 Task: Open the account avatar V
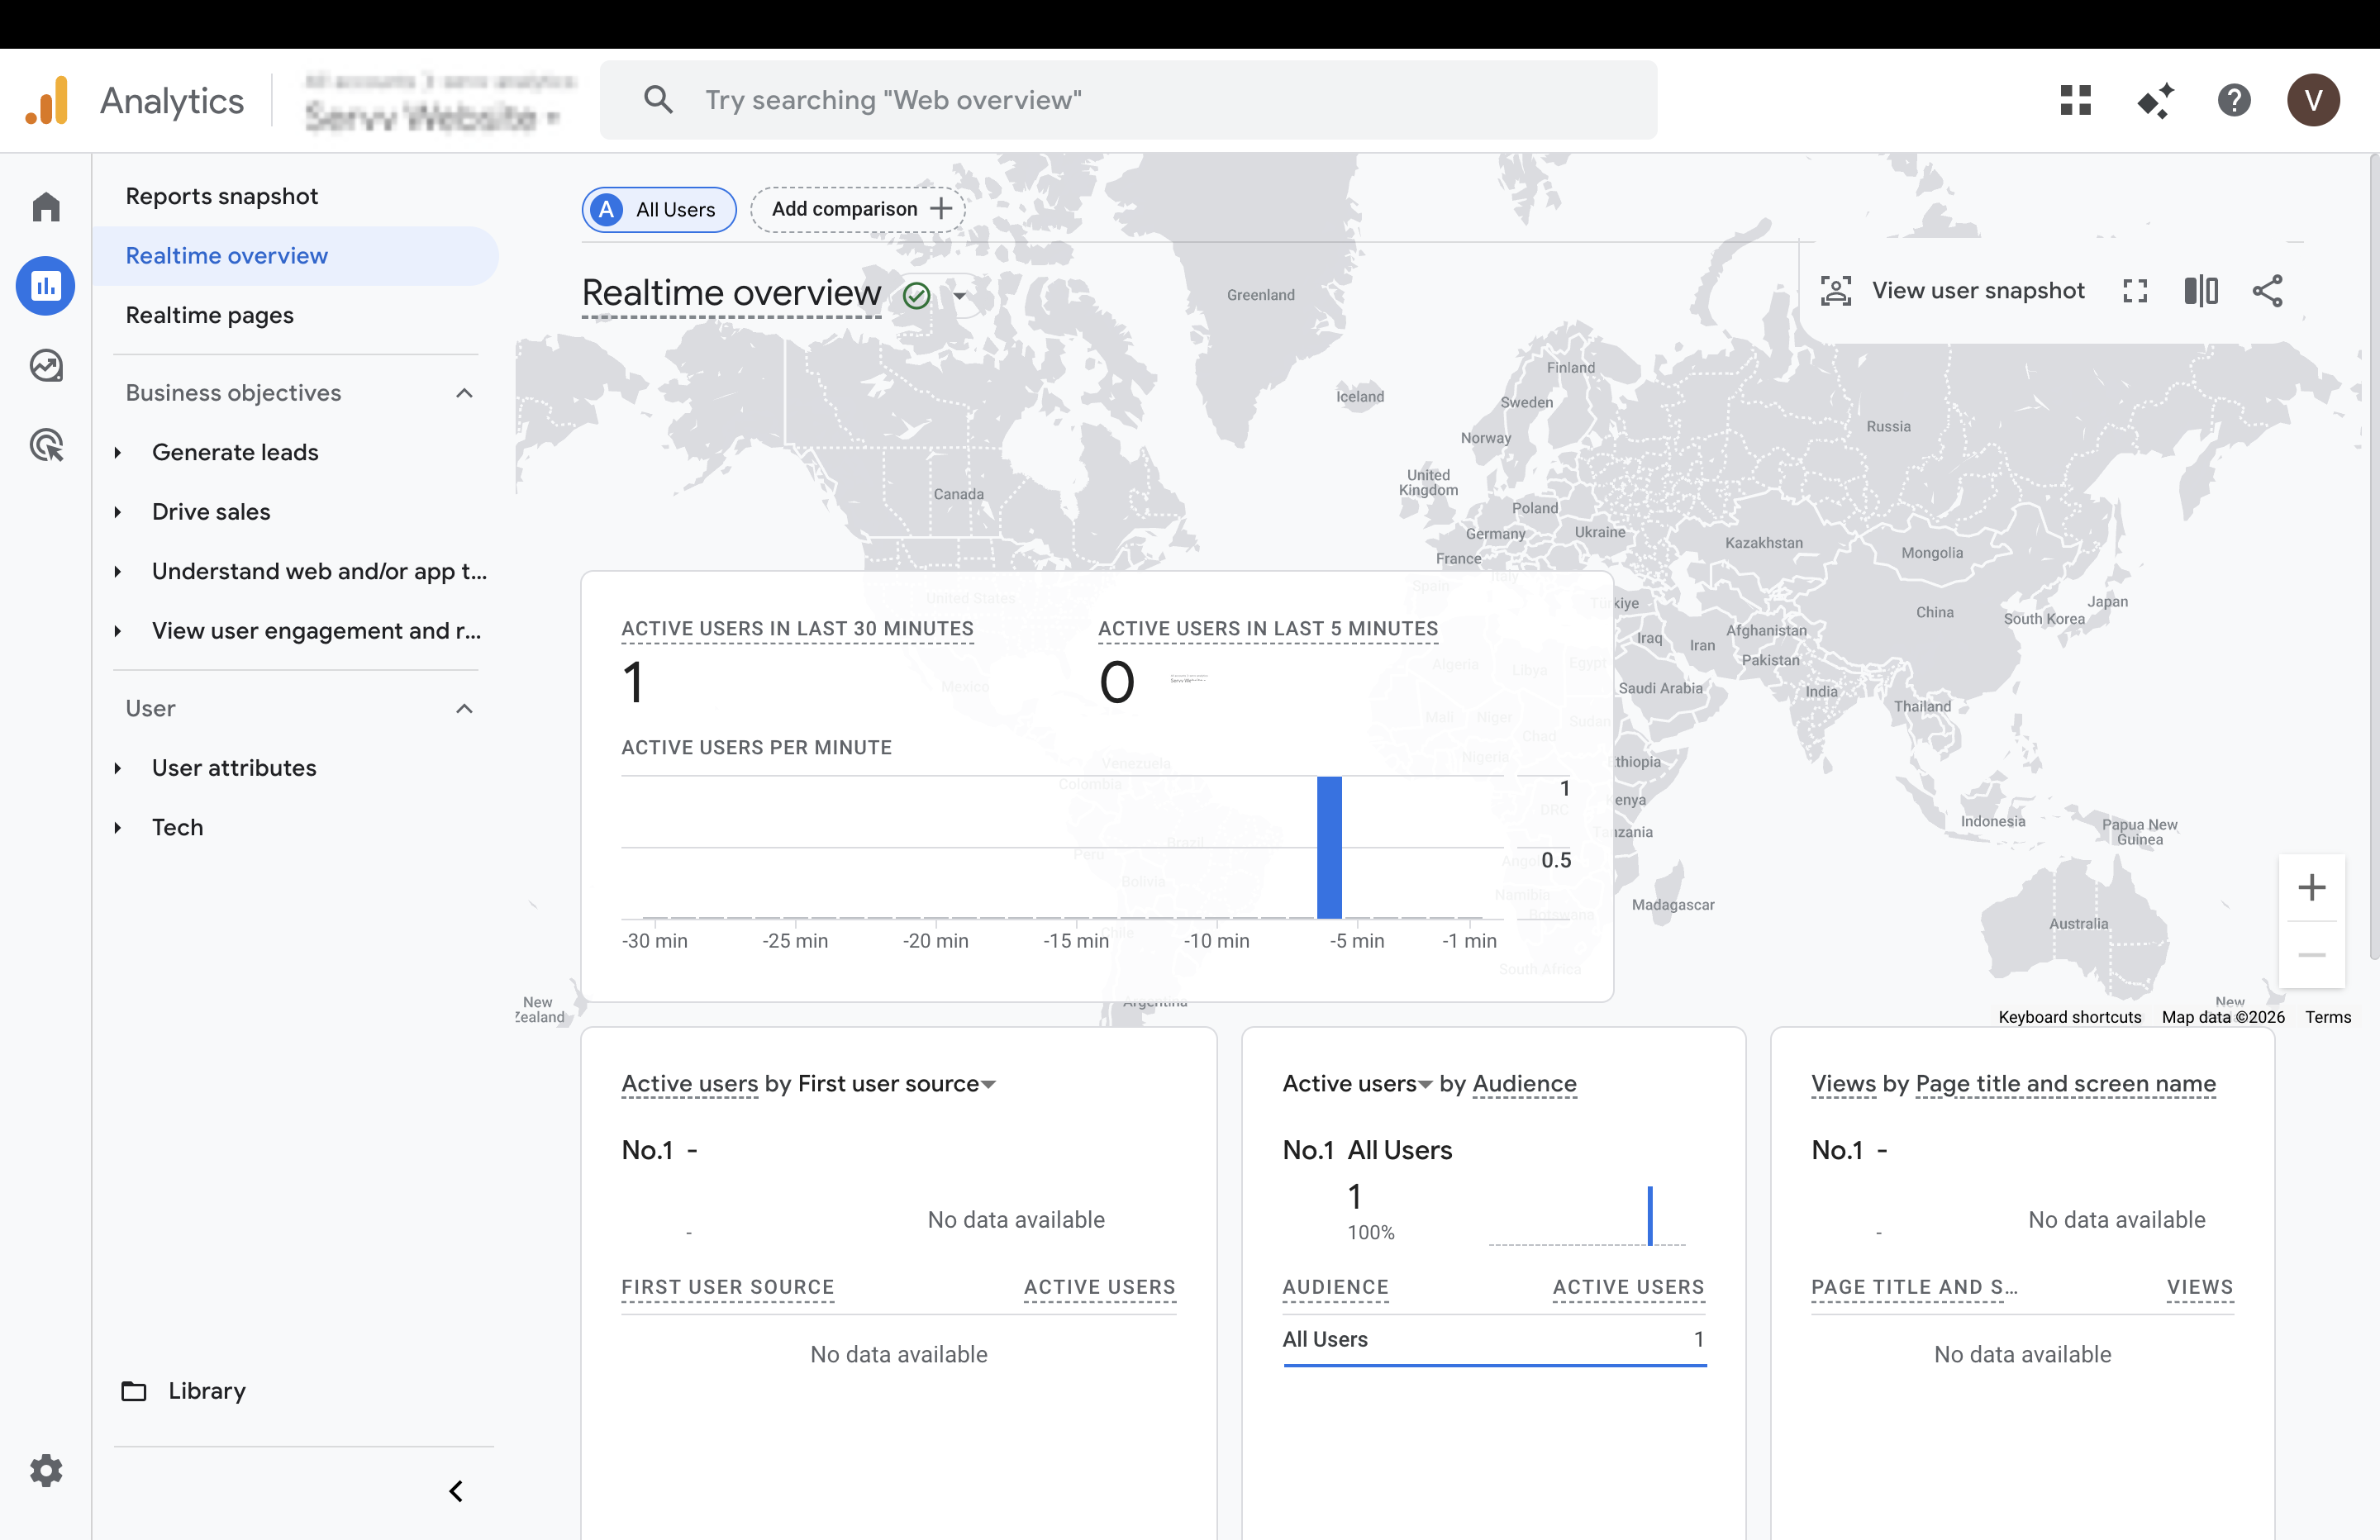2313,100
